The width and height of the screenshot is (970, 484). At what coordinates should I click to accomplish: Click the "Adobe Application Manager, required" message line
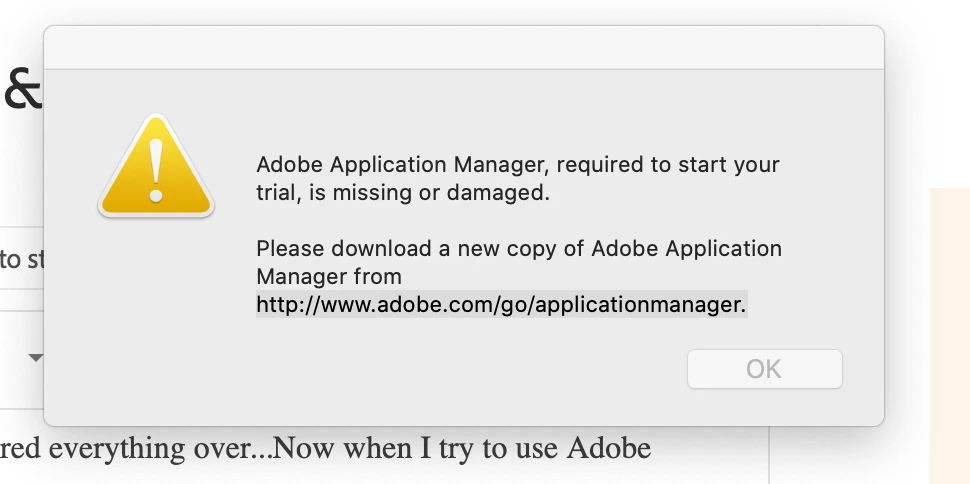[517, 164]
